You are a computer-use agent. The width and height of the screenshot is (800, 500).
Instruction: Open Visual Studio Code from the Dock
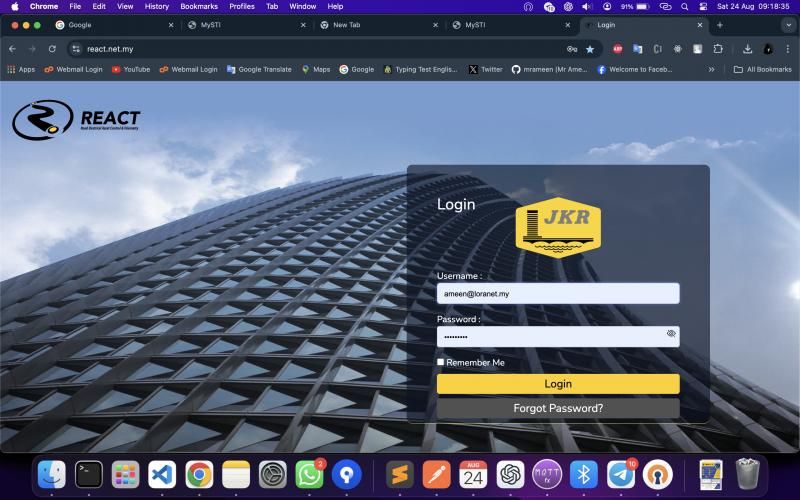[162, 474]
